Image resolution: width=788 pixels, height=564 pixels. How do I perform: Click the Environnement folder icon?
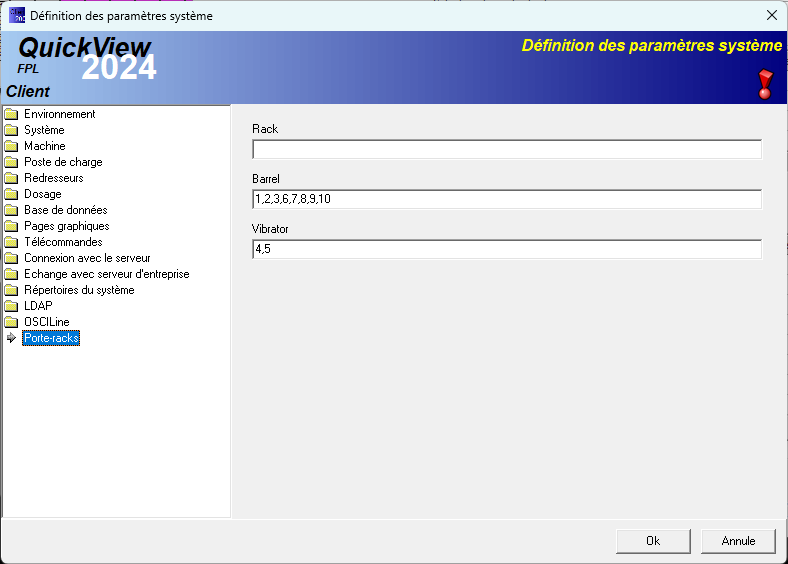pyautogui.click(x=11, y=114)
